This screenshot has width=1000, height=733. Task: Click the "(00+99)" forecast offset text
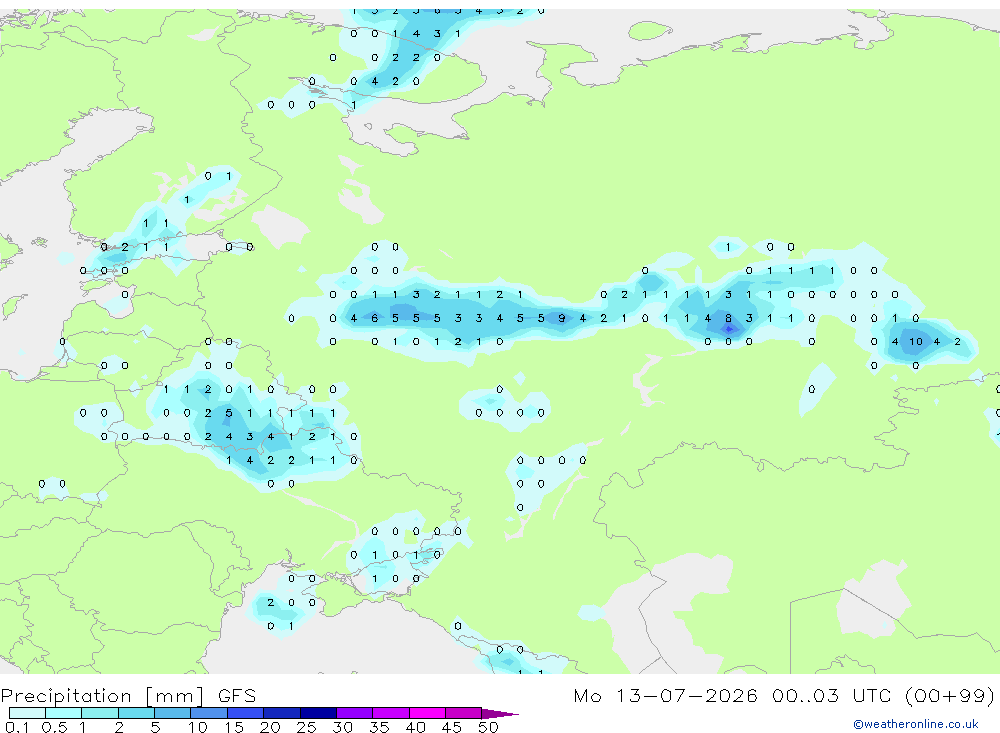950,695
